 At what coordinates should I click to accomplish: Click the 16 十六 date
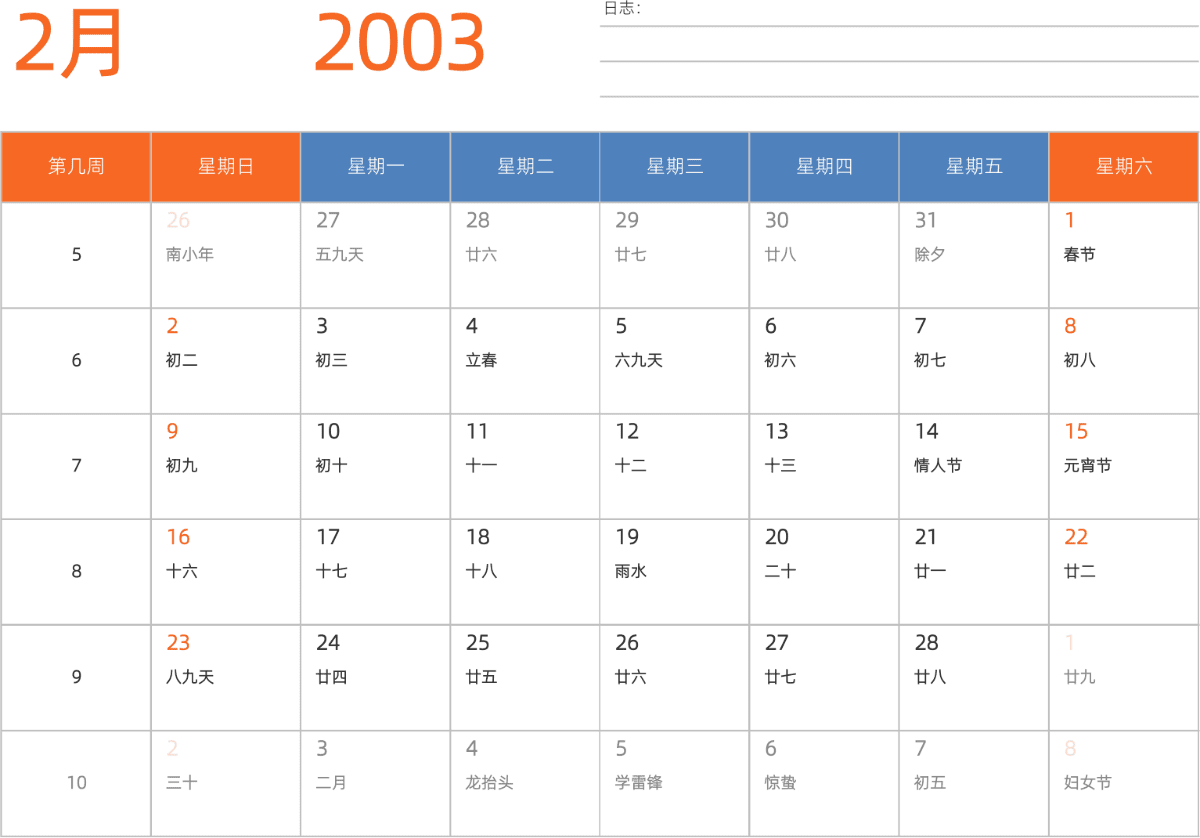point(226,572)
